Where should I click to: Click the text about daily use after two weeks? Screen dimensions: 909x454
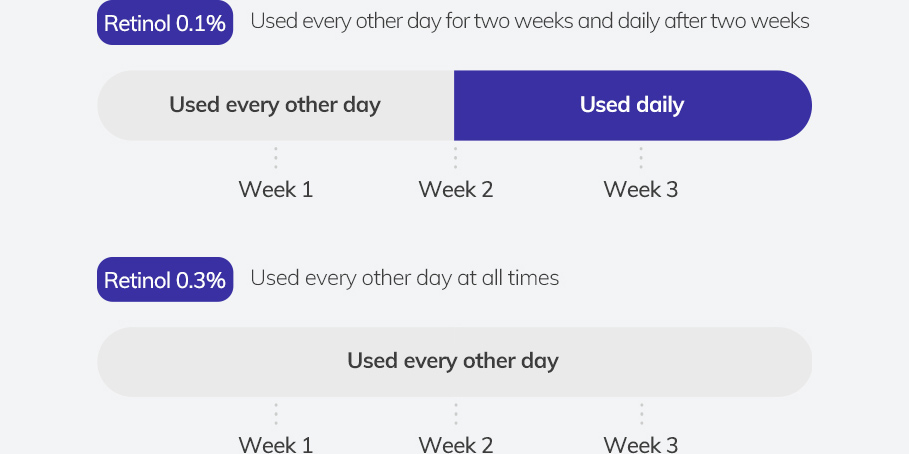coord(530,21)
